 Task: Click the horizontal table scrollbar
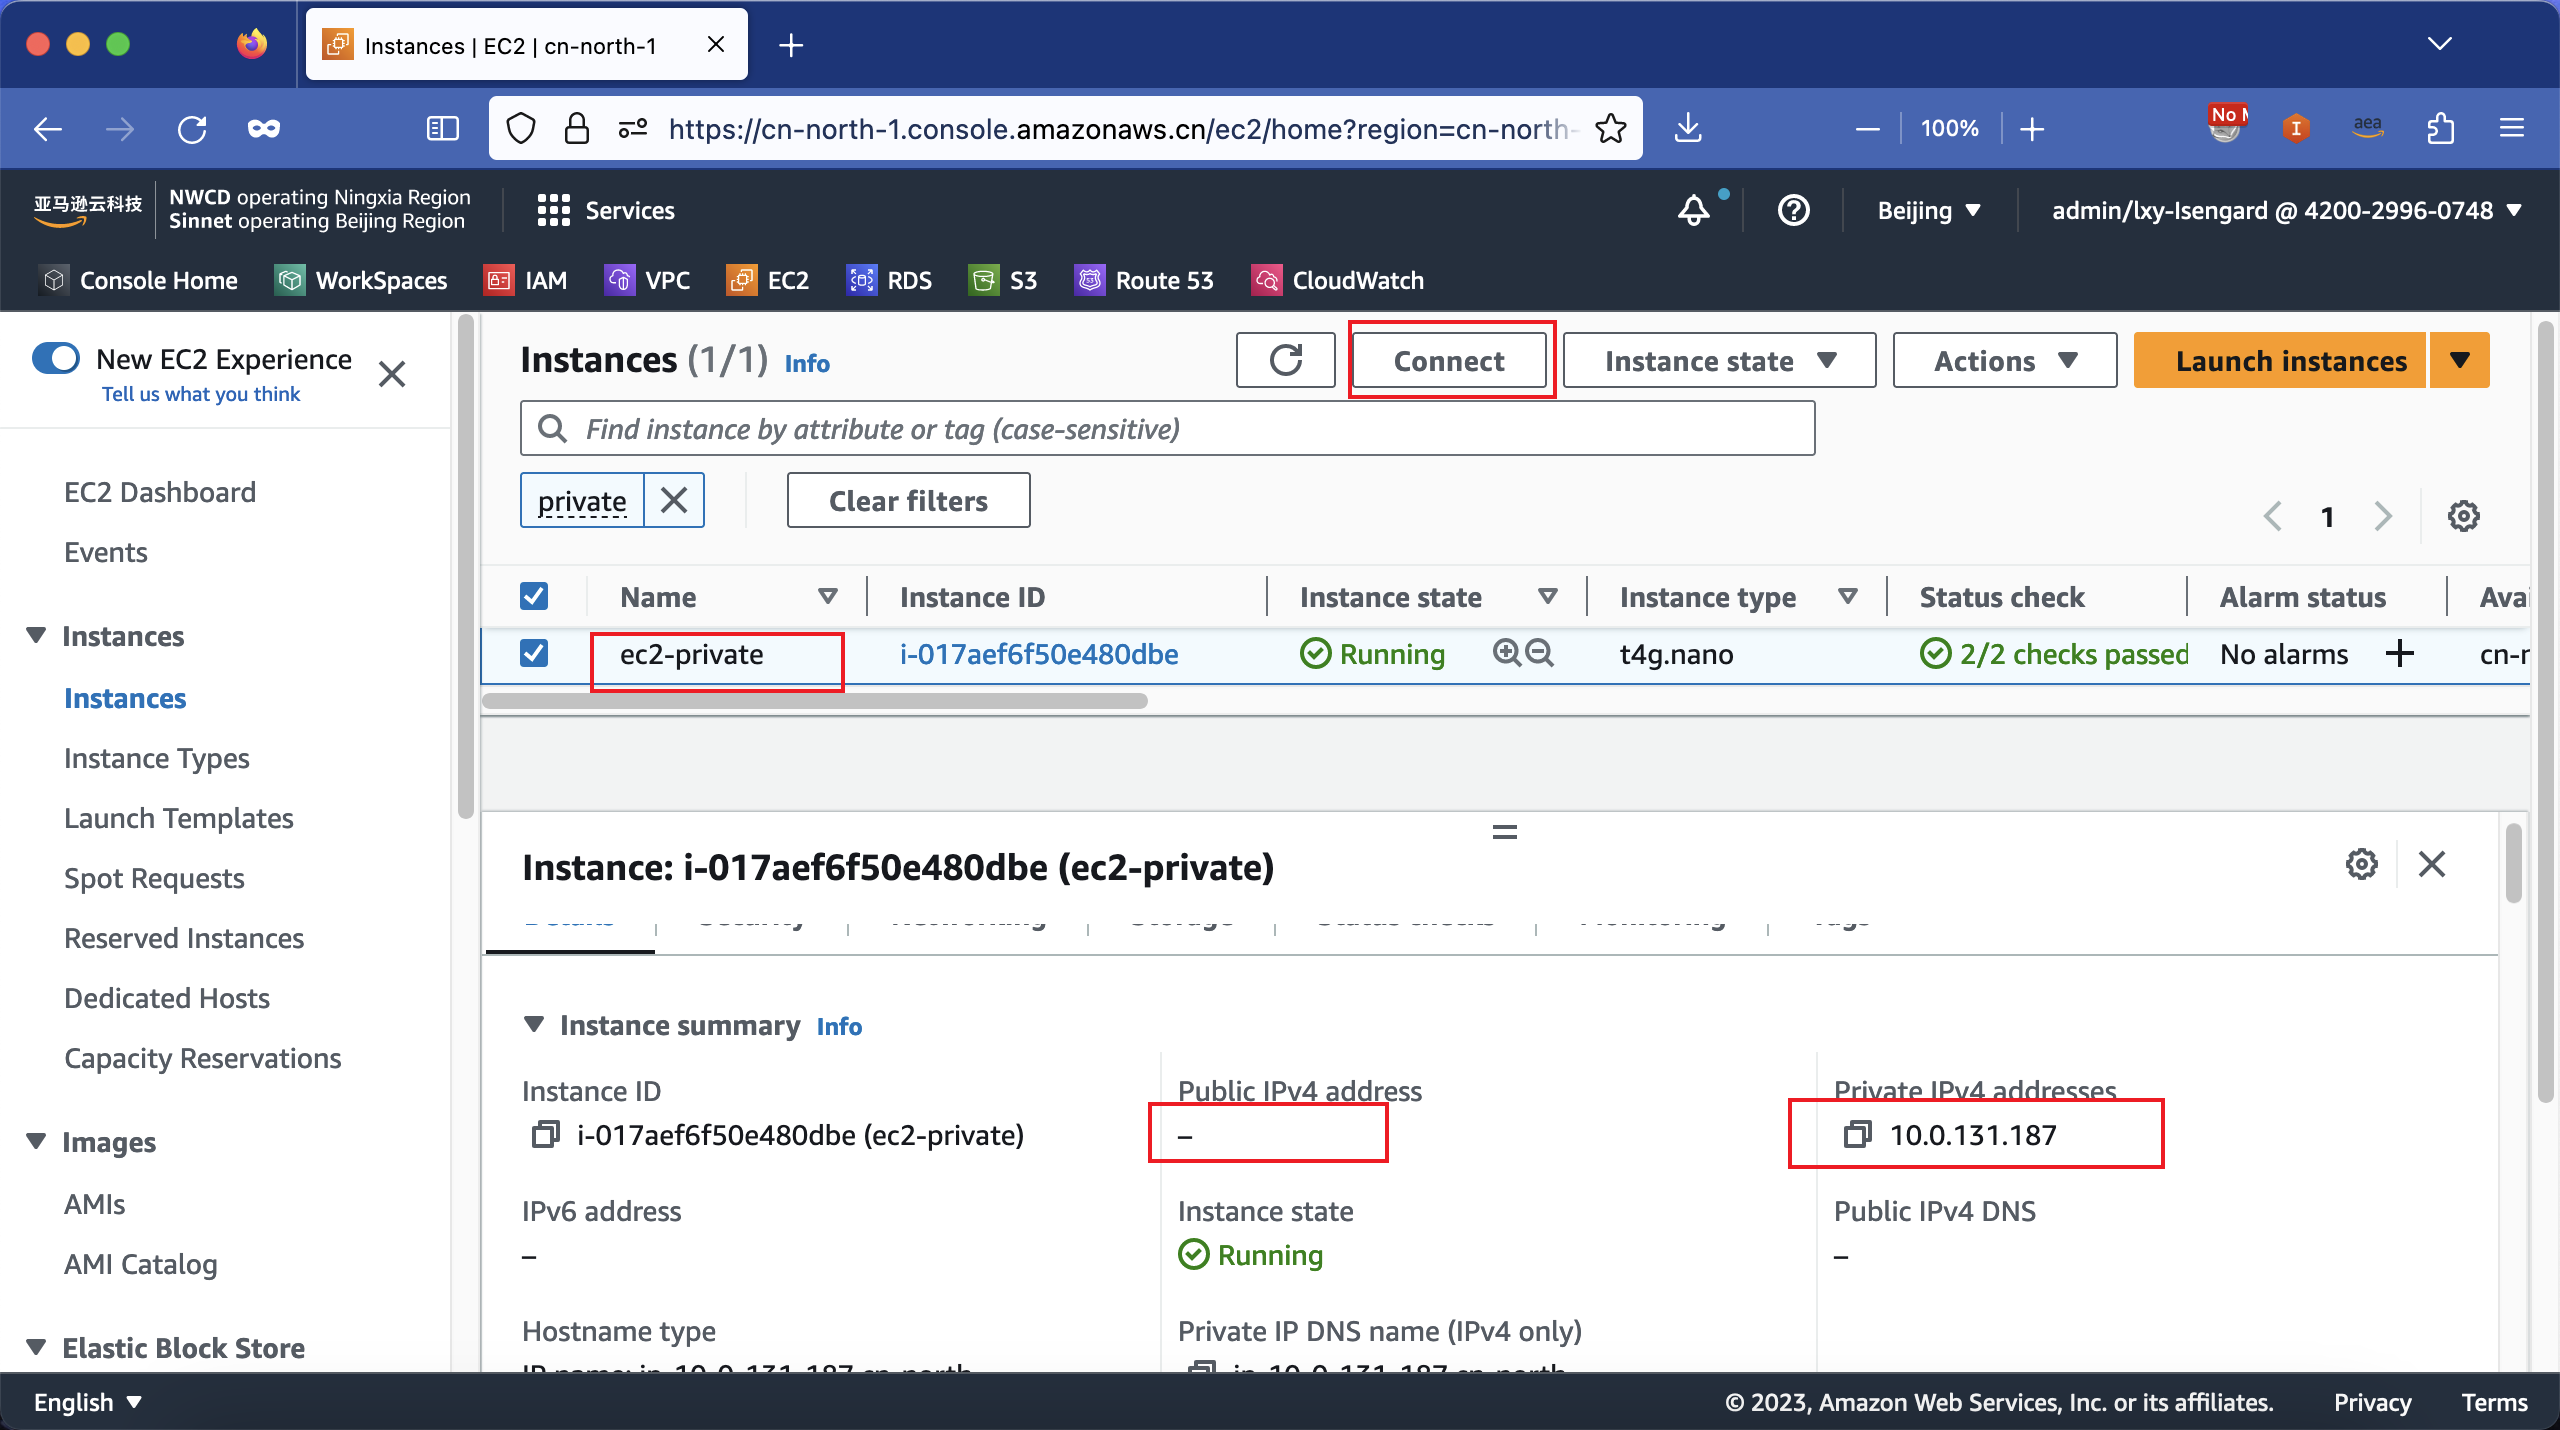[x=814, y=700]
